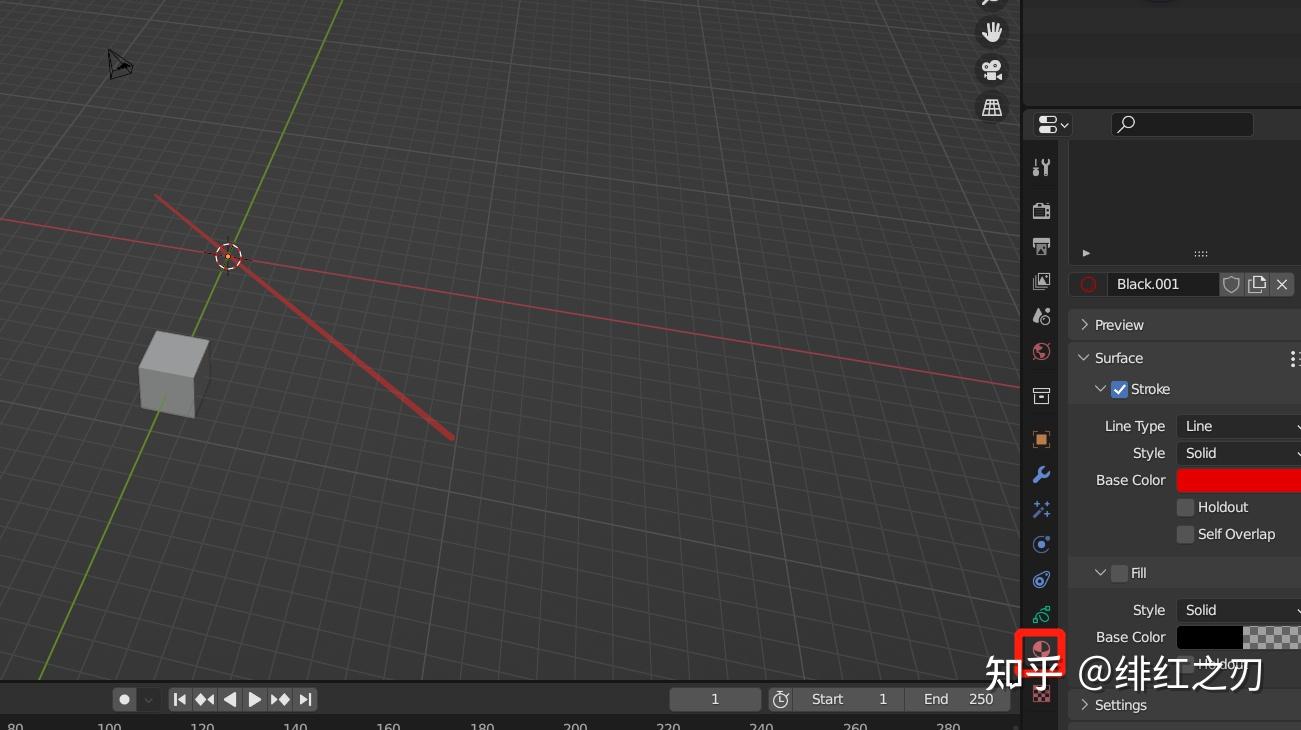The width and height of the screenshot is (1301, 730).
Task: Activate the Move view hand gizmo
Action: [x=991, y=31]
